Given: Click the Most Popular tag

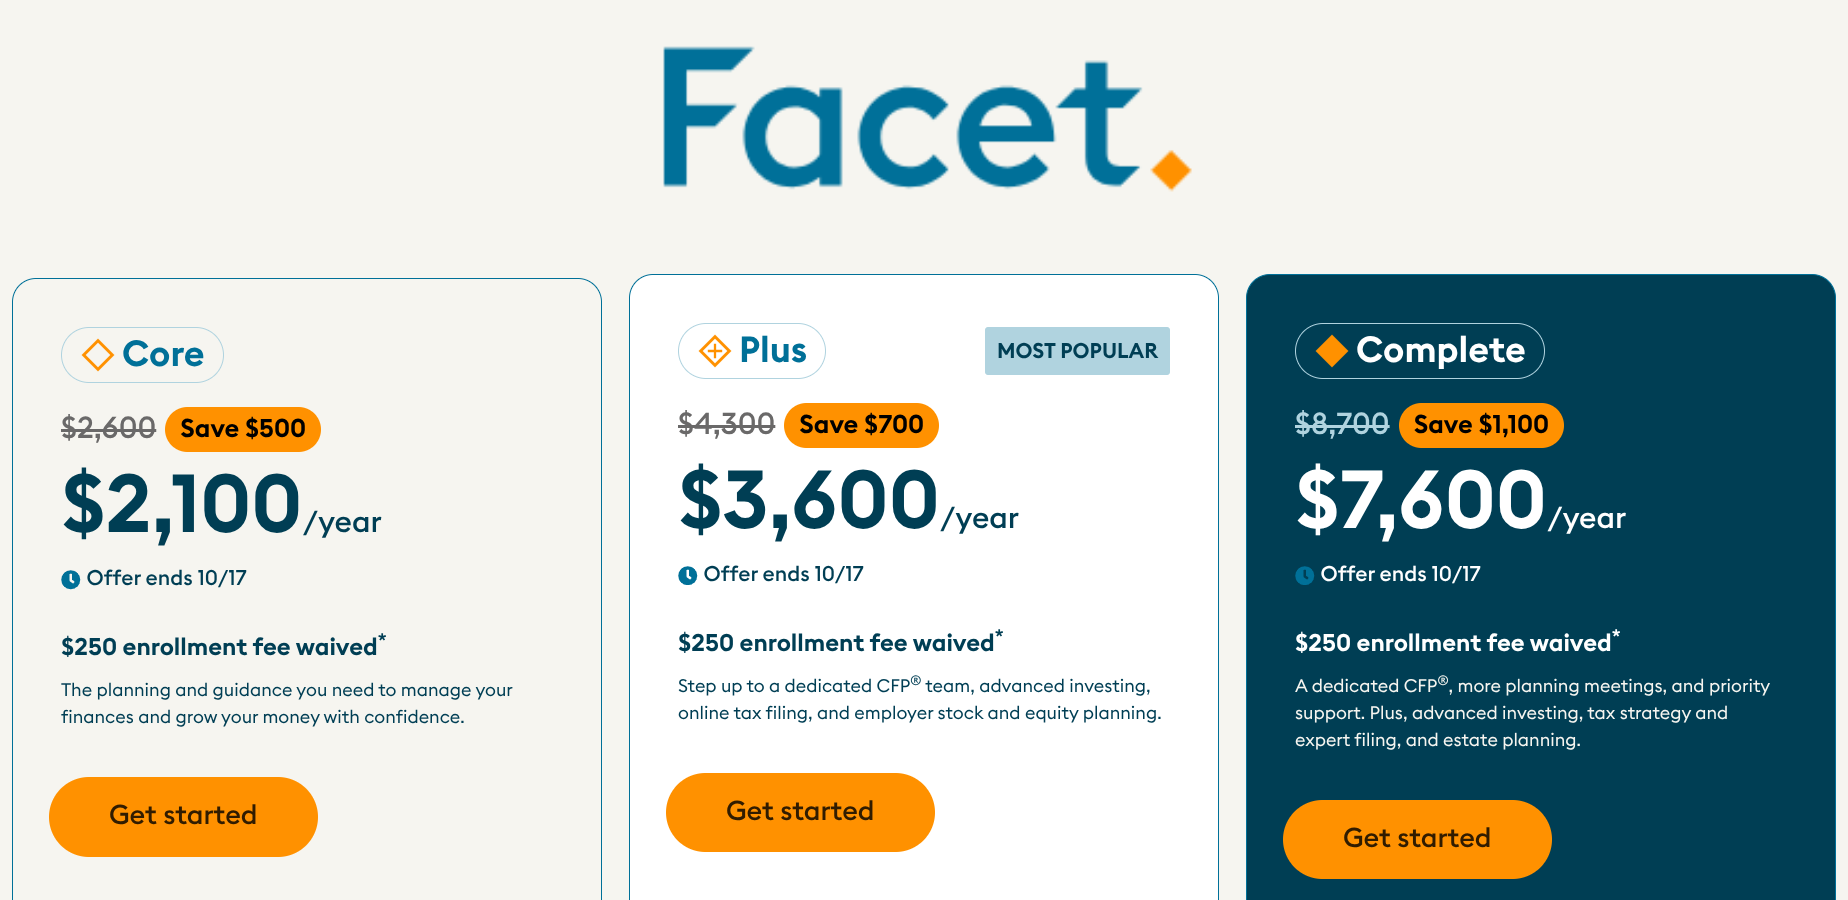Looking at the screenshot, I should 1077,351.
